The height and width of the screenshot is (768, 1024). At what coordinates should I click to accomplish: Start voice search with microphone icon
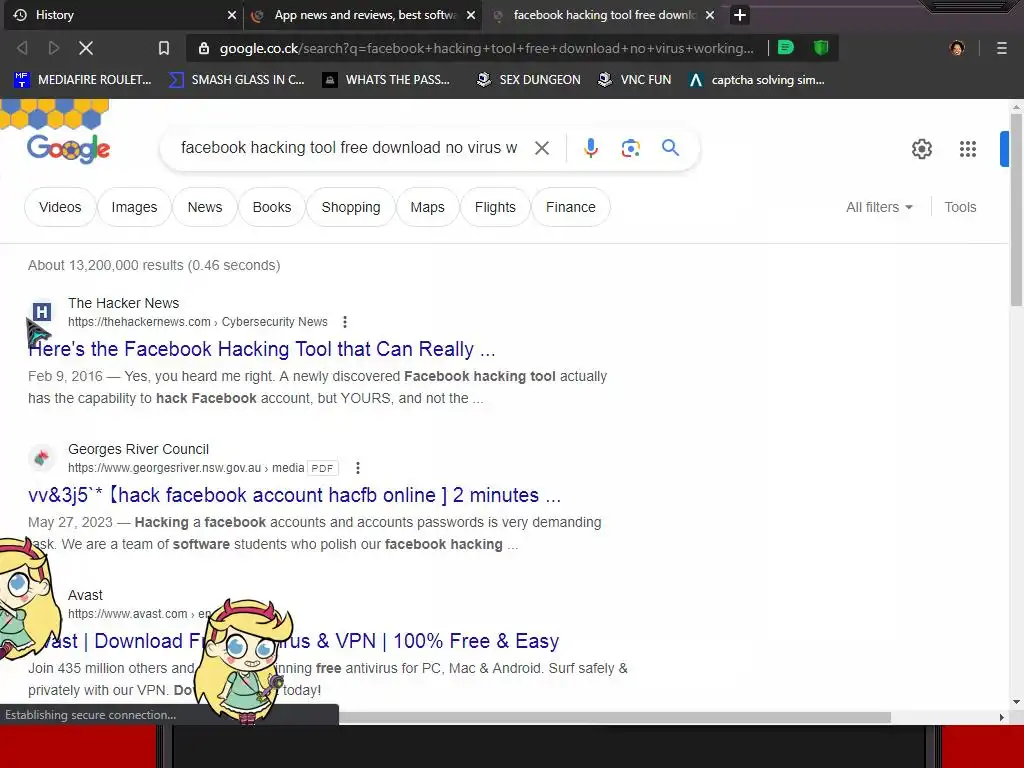(590, 148)
